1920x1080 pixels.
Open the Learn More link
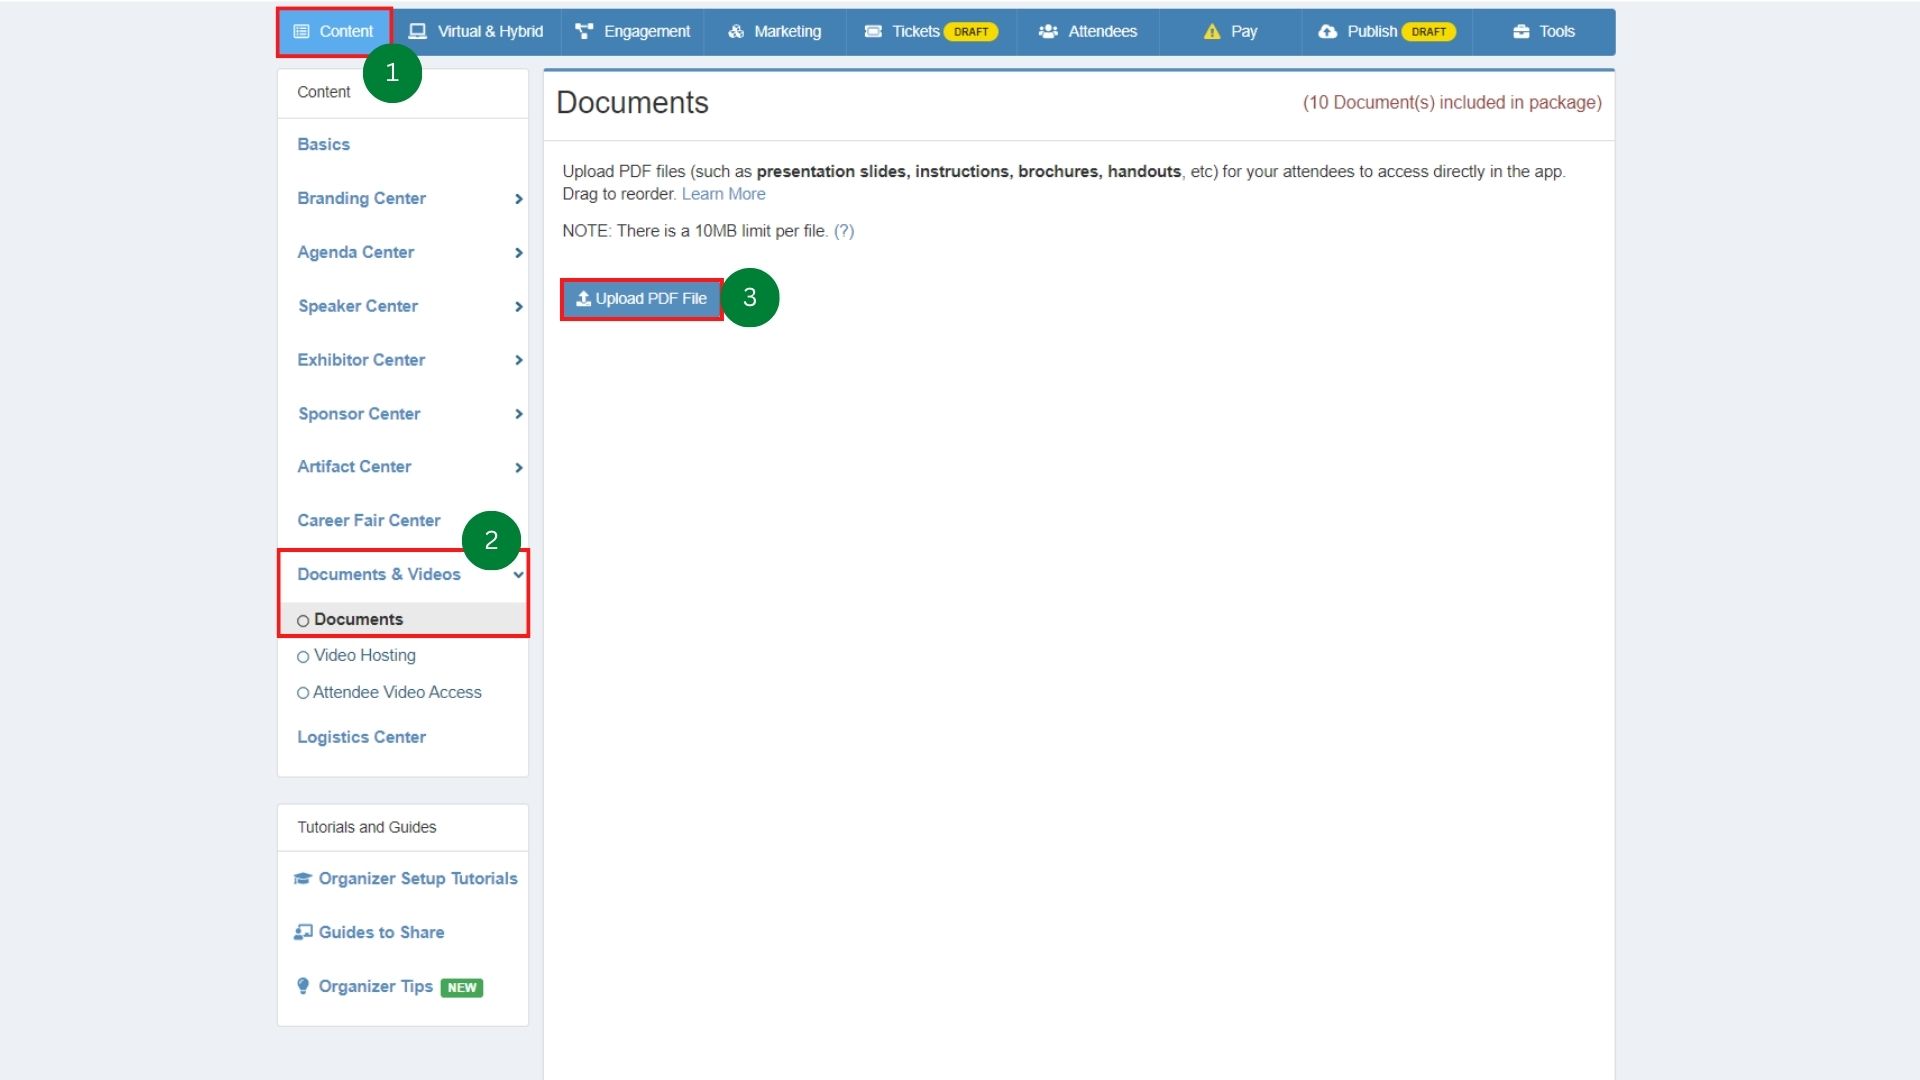coord(723,194)
